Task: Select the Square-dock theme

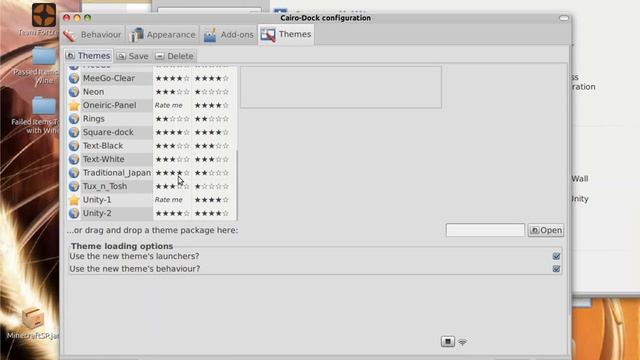Action: [x=108, y=132]
